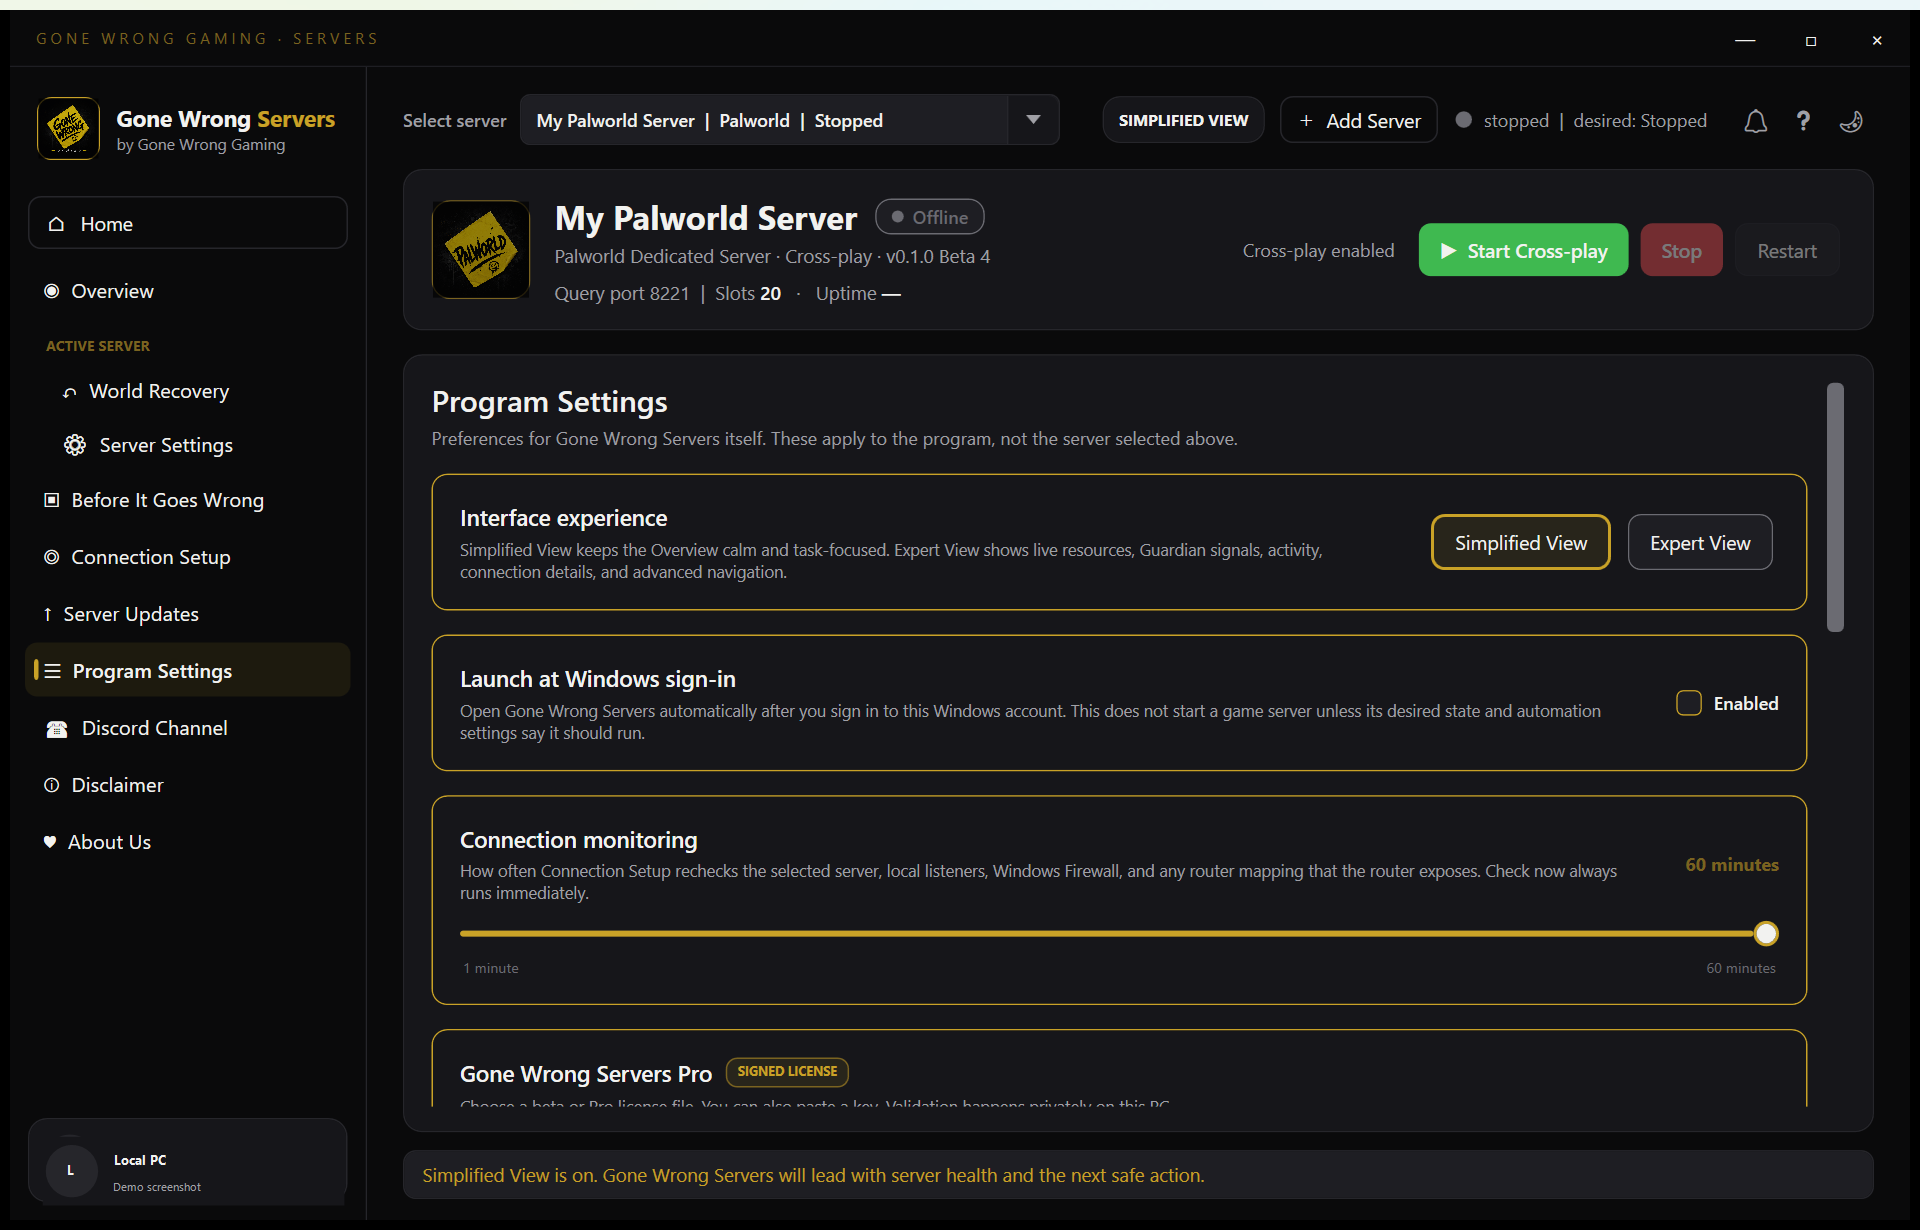The image size is (1920, 1230).
Task: Click the World Recovery arrow icon
Action: click(70, 392)
